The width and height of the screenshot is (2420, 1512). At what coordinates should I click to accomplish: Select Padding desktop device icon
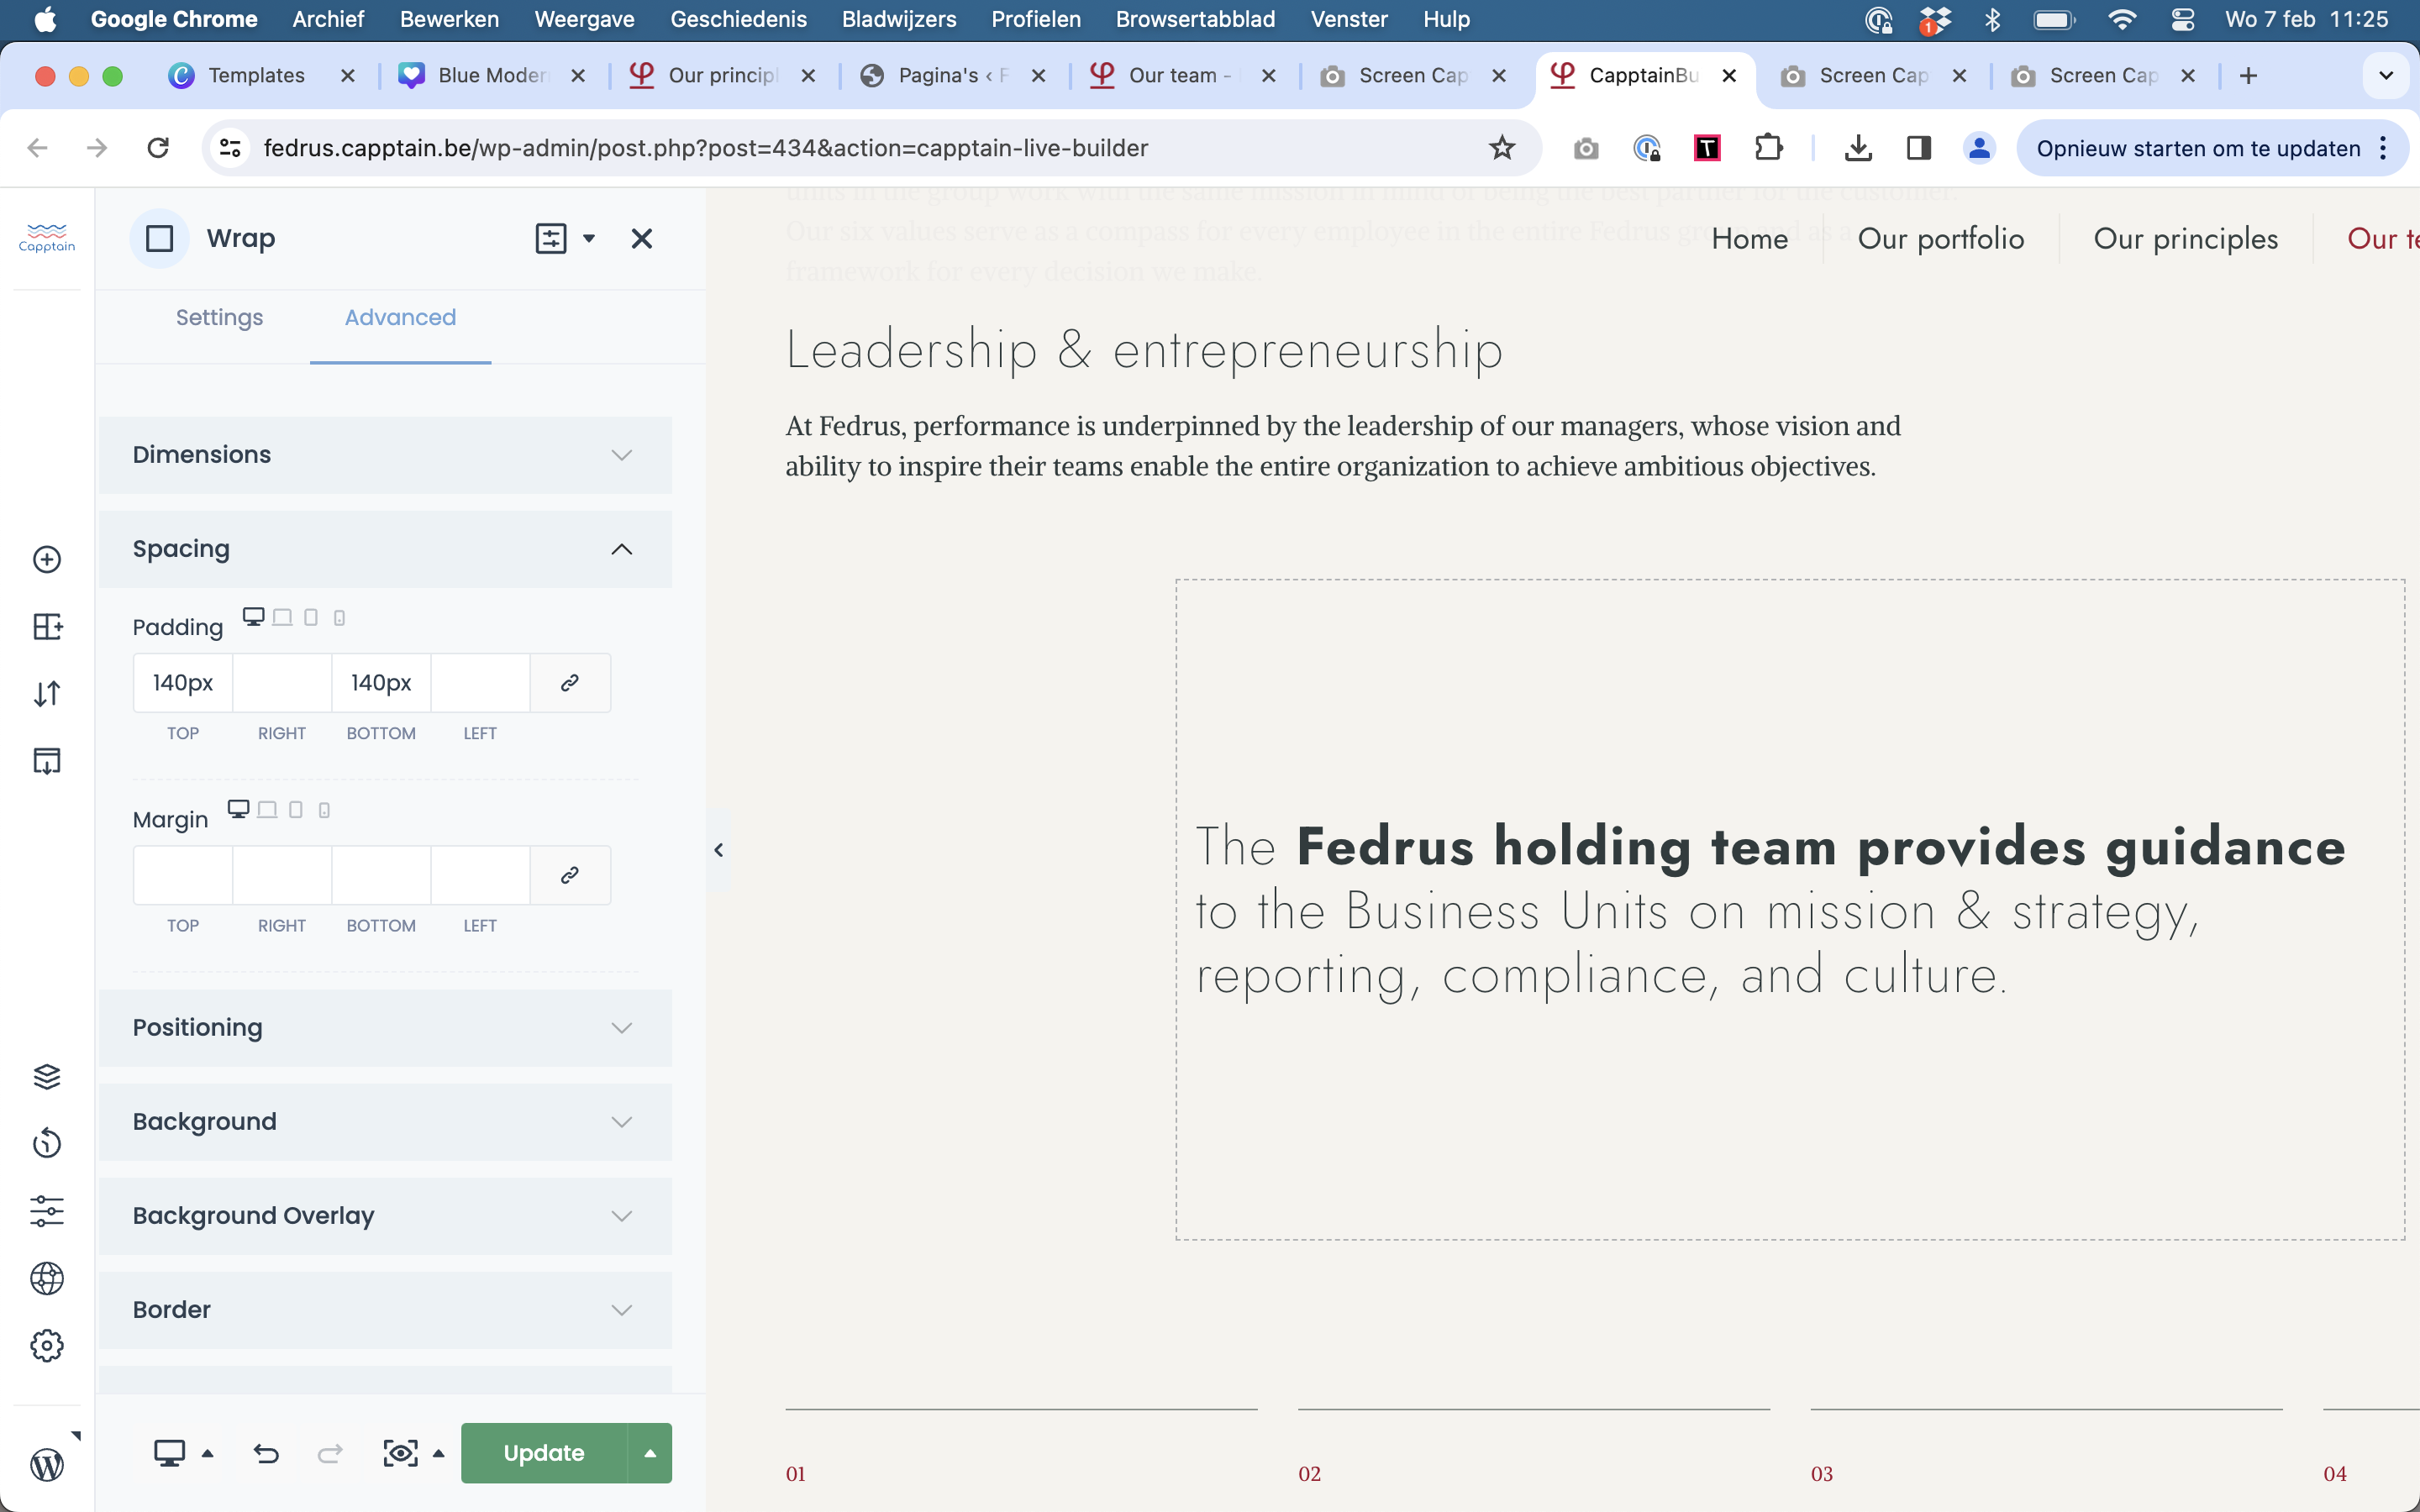tap(254, 616)
